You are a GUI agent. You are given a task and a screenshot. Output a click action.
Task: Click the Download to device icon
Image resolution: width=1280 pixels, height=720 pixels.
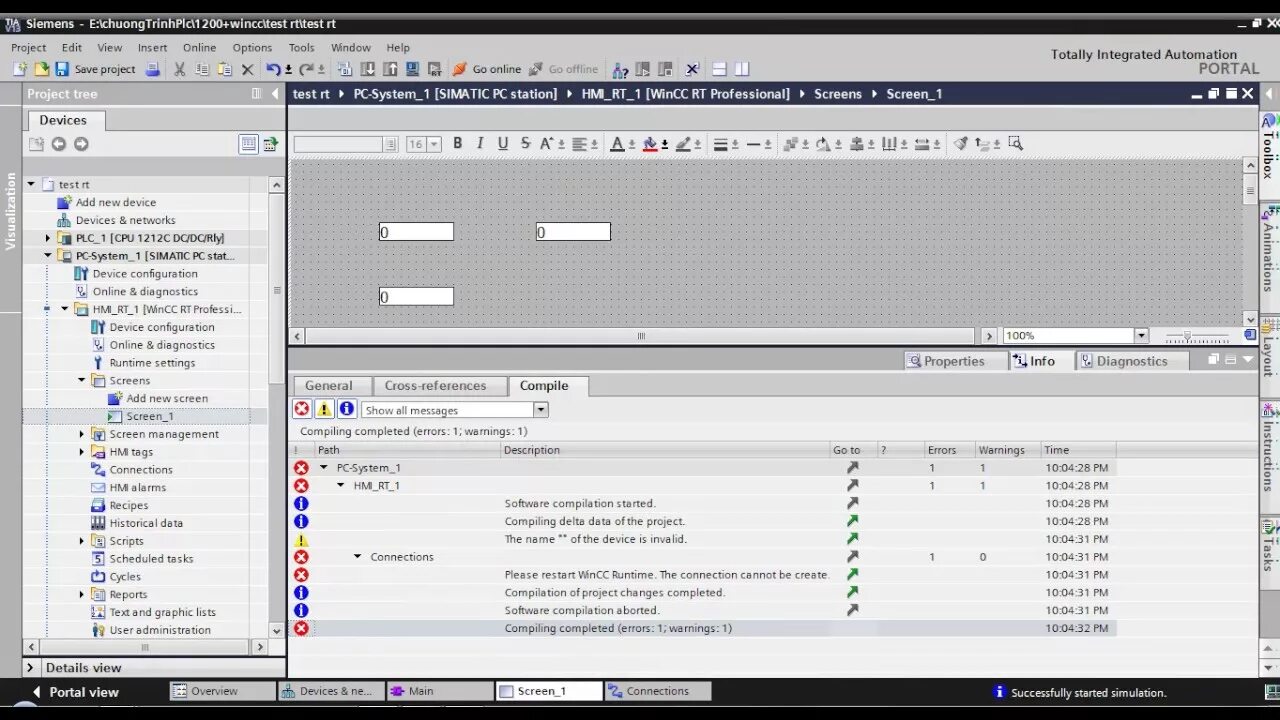367,69
